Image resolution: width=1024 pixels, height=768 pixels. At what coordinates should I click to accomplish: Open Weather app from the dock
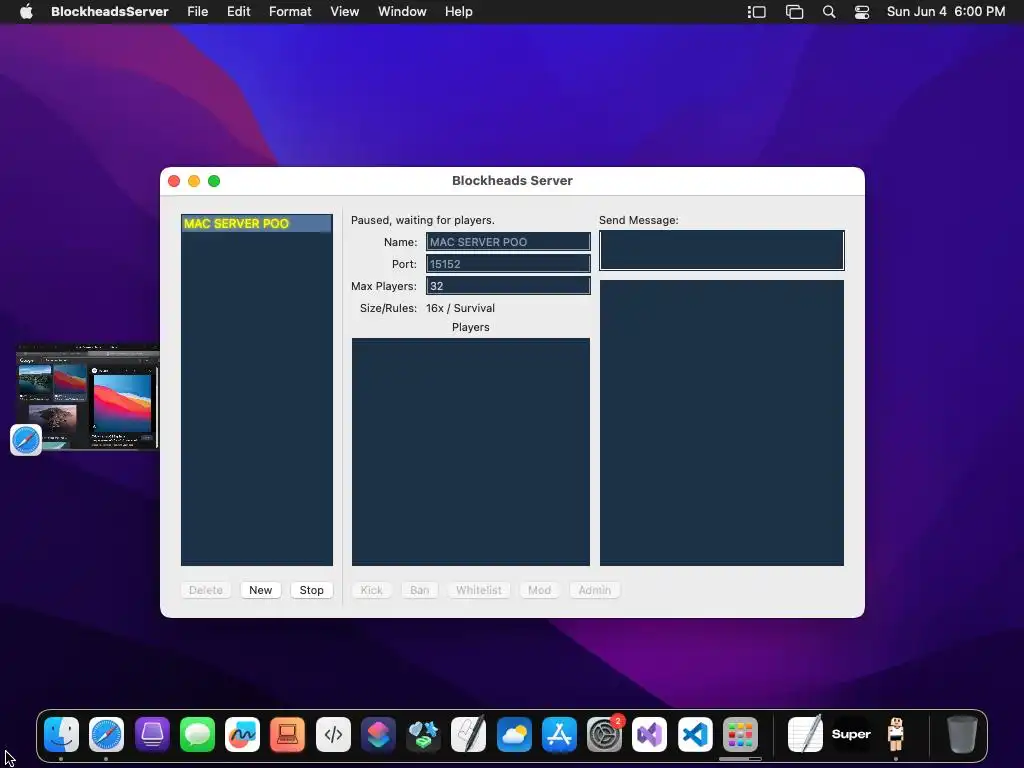[x=514, y=734]
